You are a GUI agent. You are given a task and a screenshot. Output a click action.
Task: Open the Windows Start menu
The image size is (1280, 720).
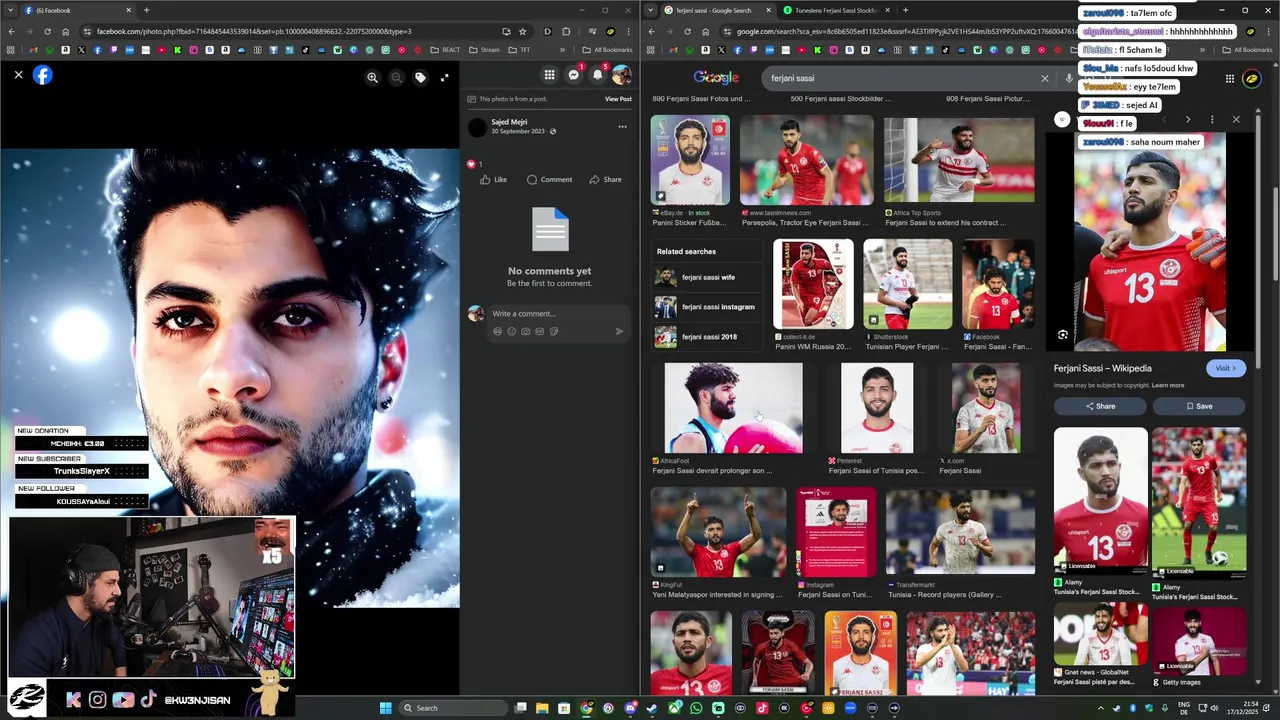click(x=386, y=708)
